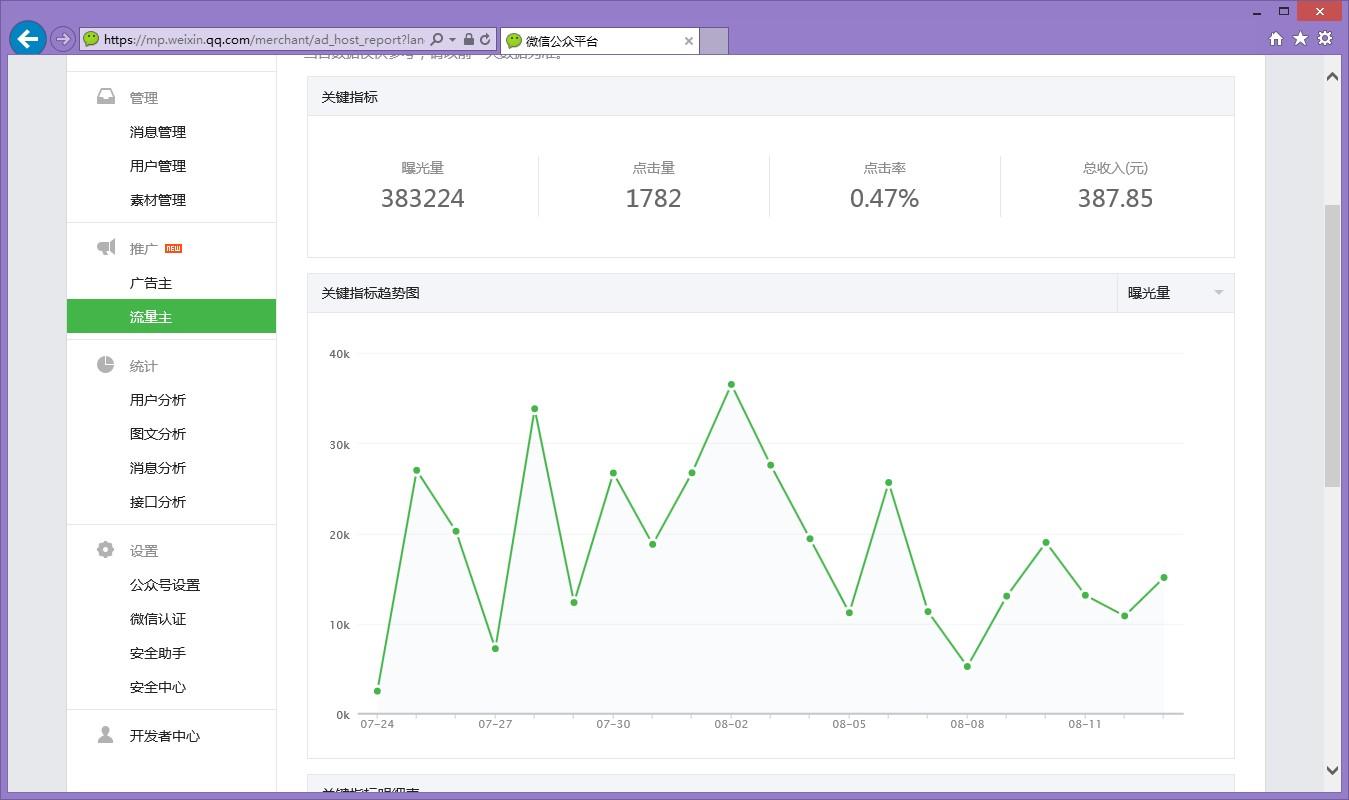Refresh the page with reload icon
This screenshot has height=800, width=1349.
485,40
